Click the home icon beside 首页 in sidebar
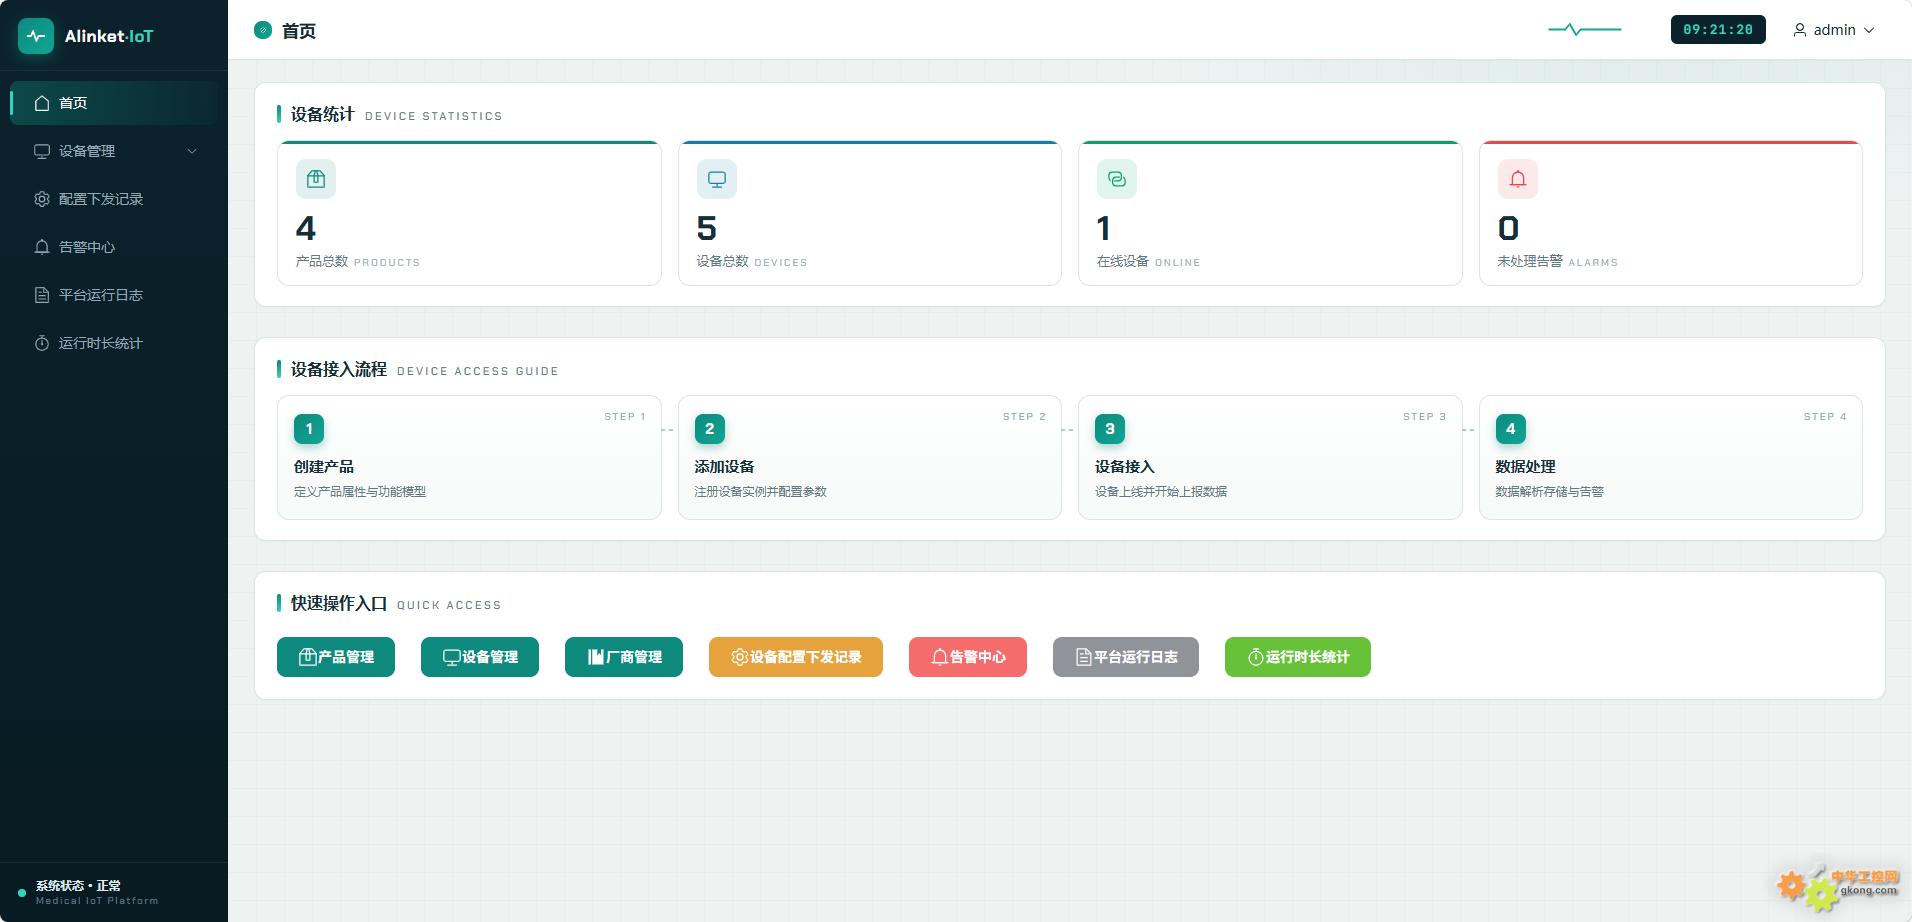 point(42,103)
